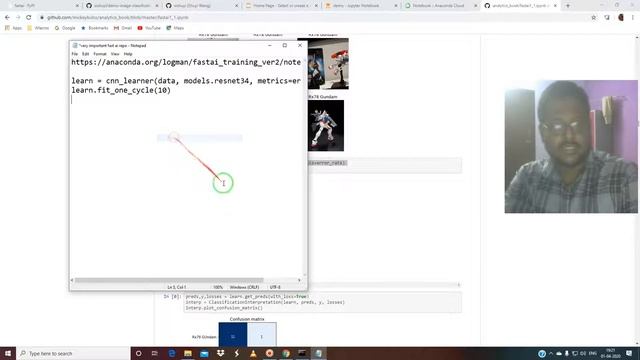Click the learn.fit_one_cycle(10) line in Notepad

coord(121,90)
